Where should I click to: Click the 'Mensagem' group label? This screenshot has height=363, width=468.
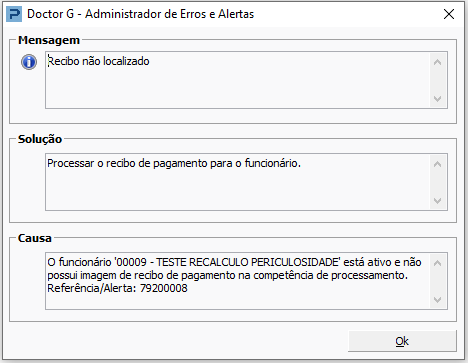pyautogui.click(x=49, y=40)
